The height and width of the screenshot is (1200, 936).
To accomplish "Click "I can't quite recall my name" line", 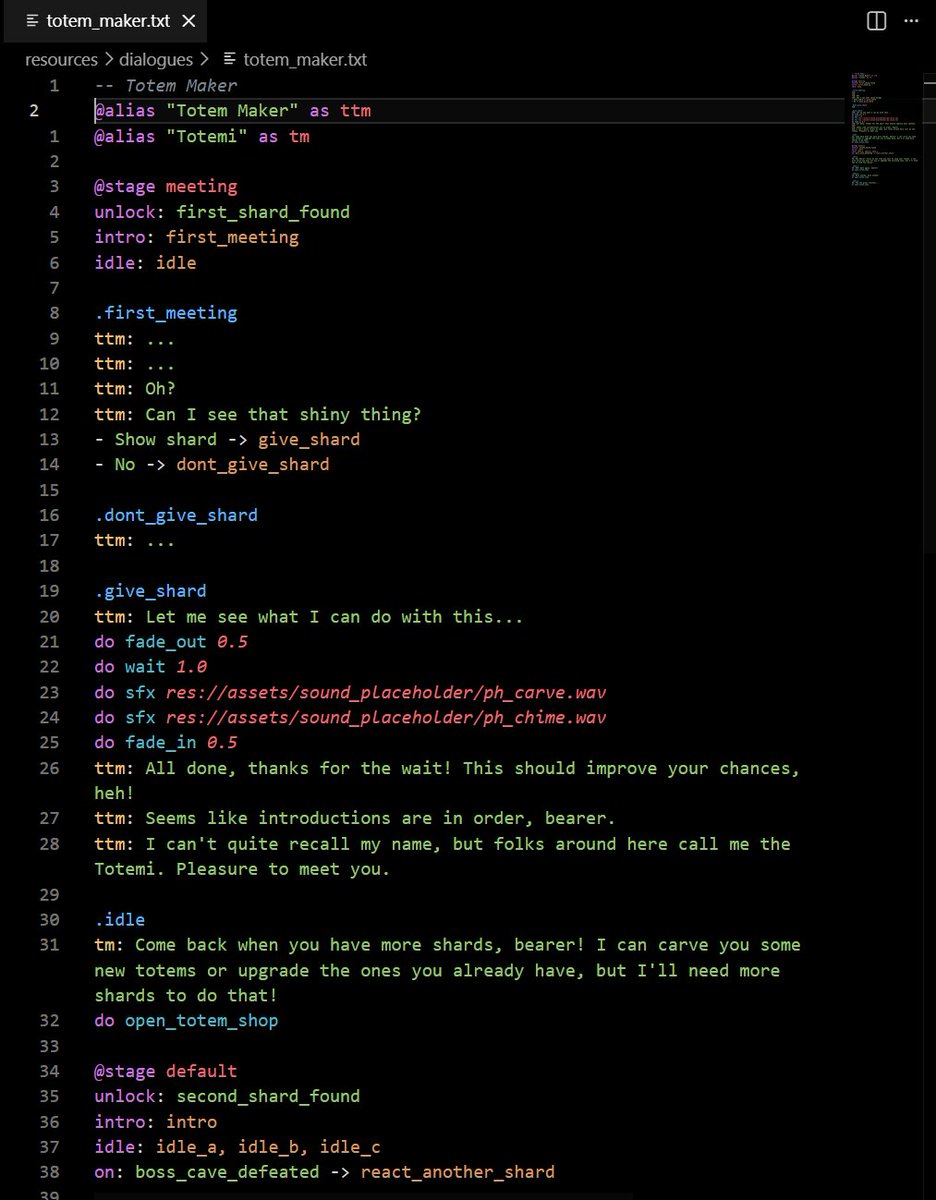I will (443, 857).
